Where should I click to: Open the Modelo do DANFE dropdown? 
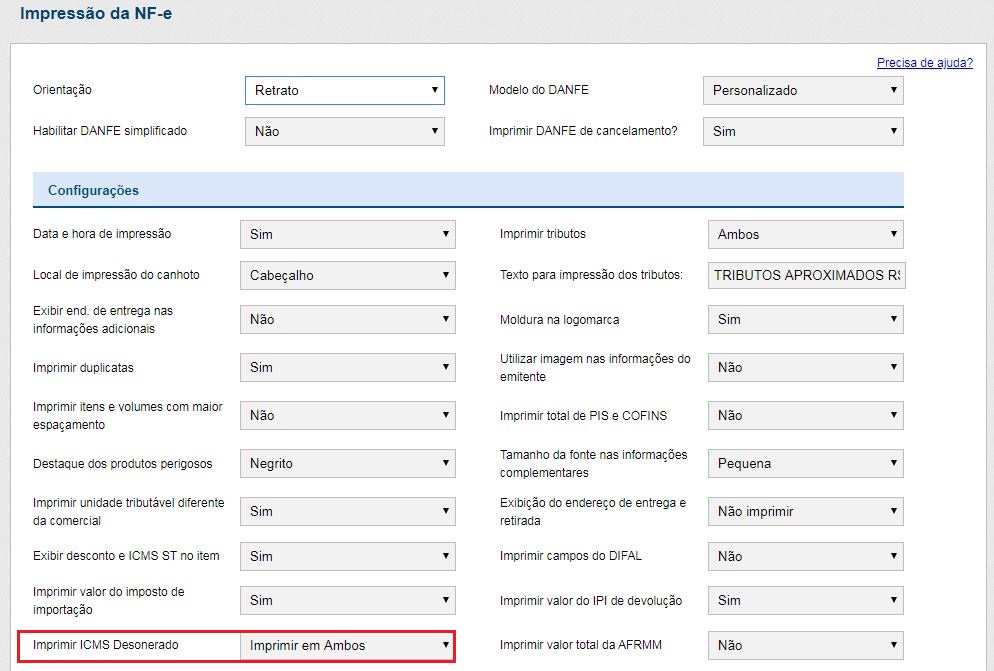(803, 90)
